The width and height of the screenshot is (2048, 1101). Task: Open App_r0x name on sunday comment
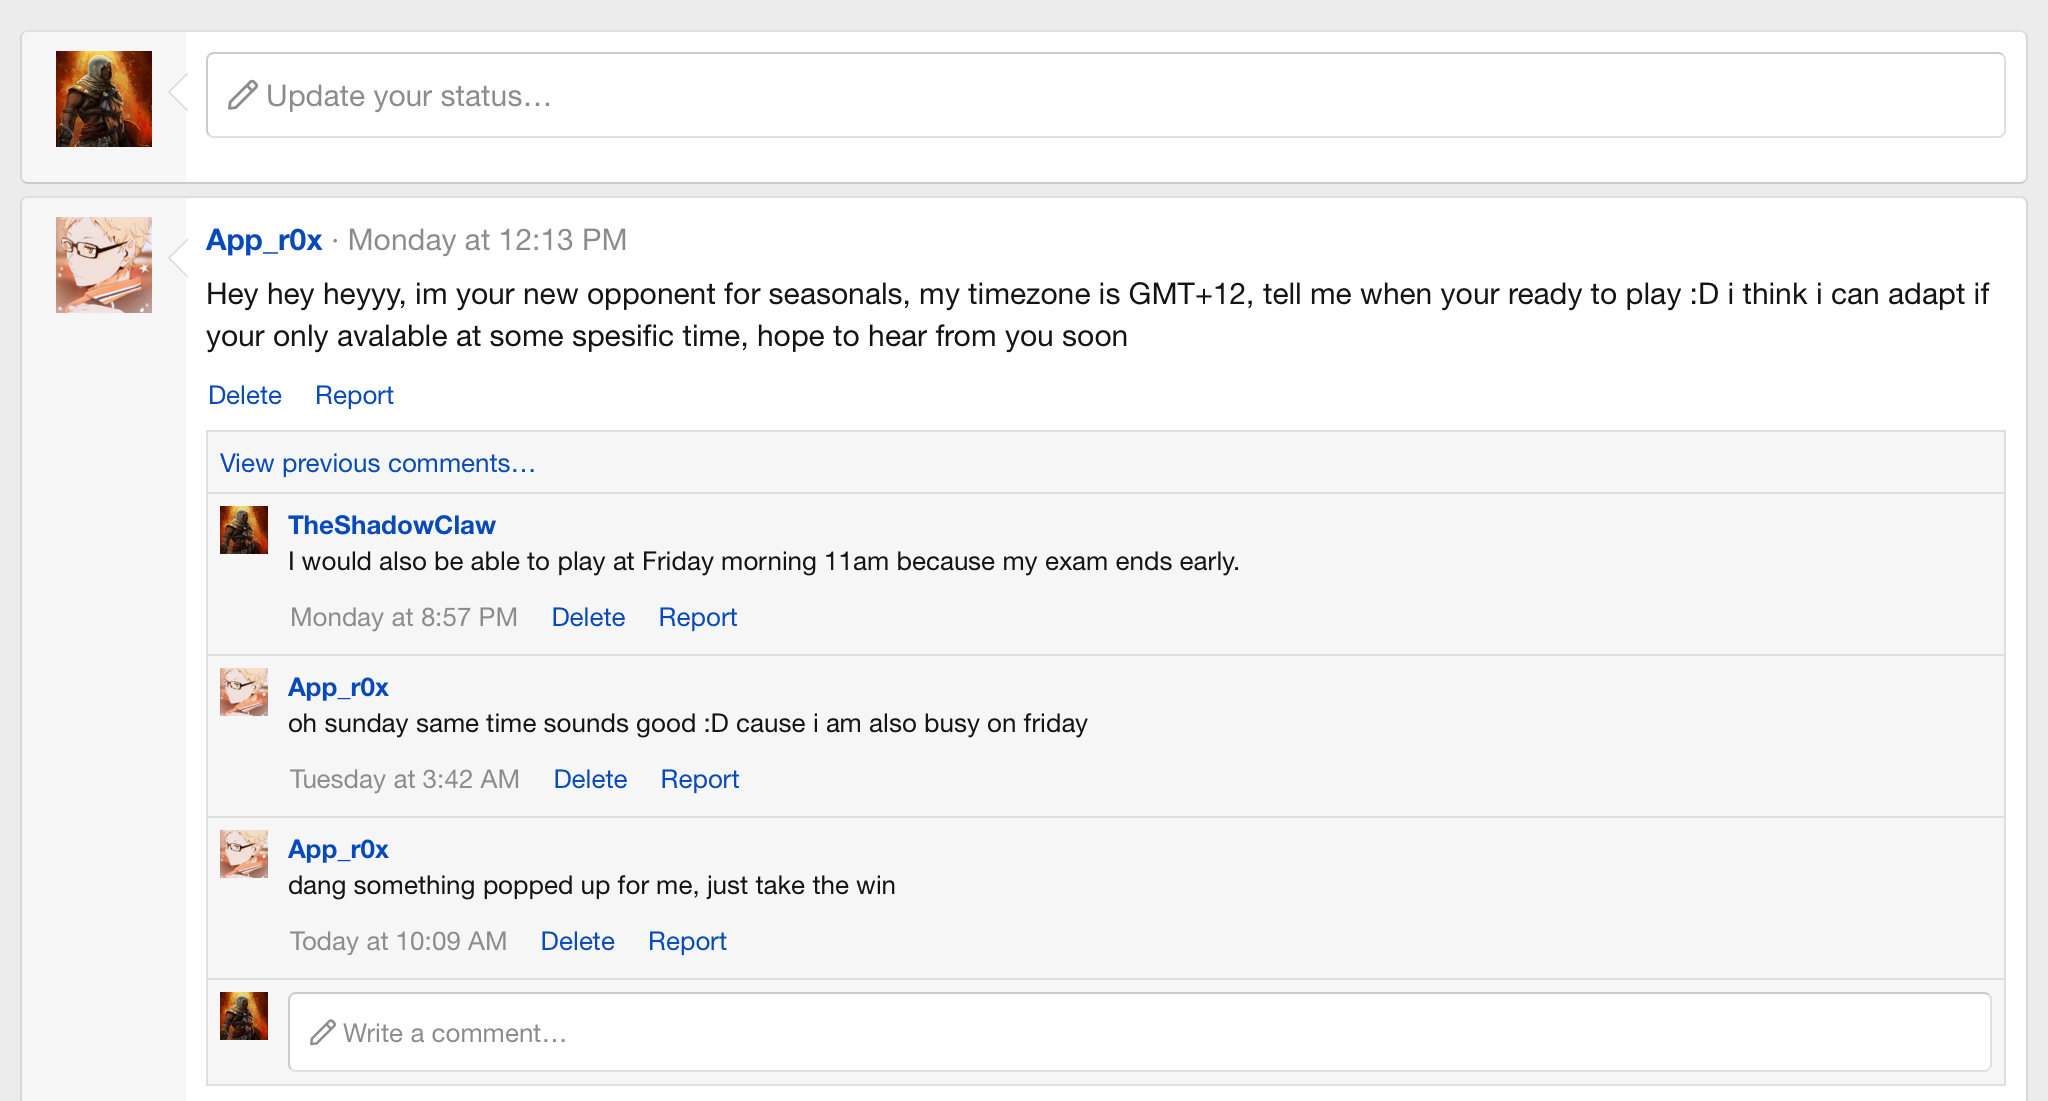tap(338, 687)
